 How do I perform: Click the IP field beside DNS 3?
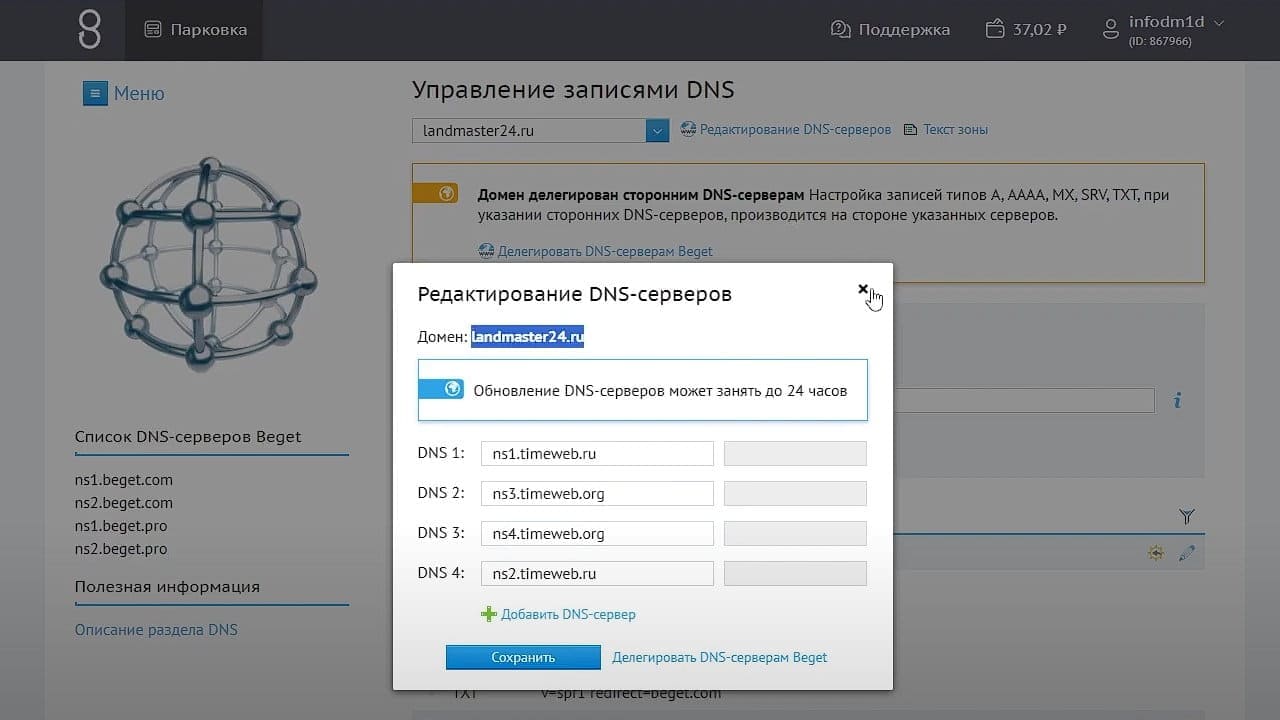point(795,534)
